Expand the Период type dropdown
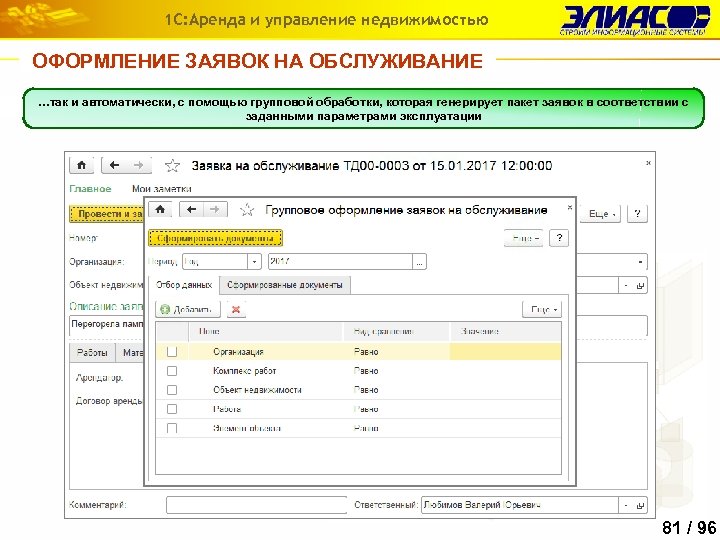Image resolution: width=720 pixels, height=540 pixels. coord(254,262)
